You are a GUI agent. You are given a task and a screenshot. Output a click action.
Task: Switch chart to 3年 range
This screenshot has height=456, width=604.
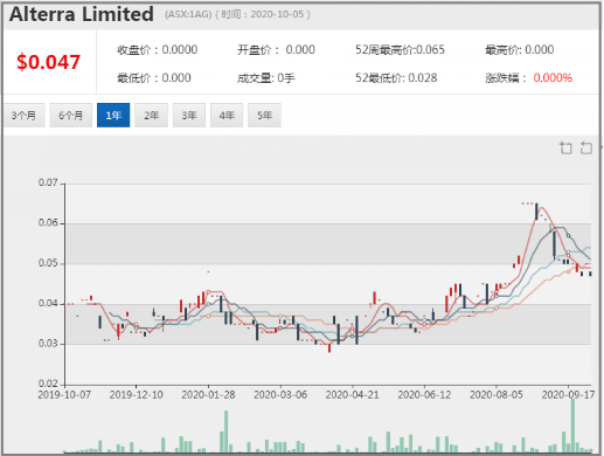tap(189, 115)
